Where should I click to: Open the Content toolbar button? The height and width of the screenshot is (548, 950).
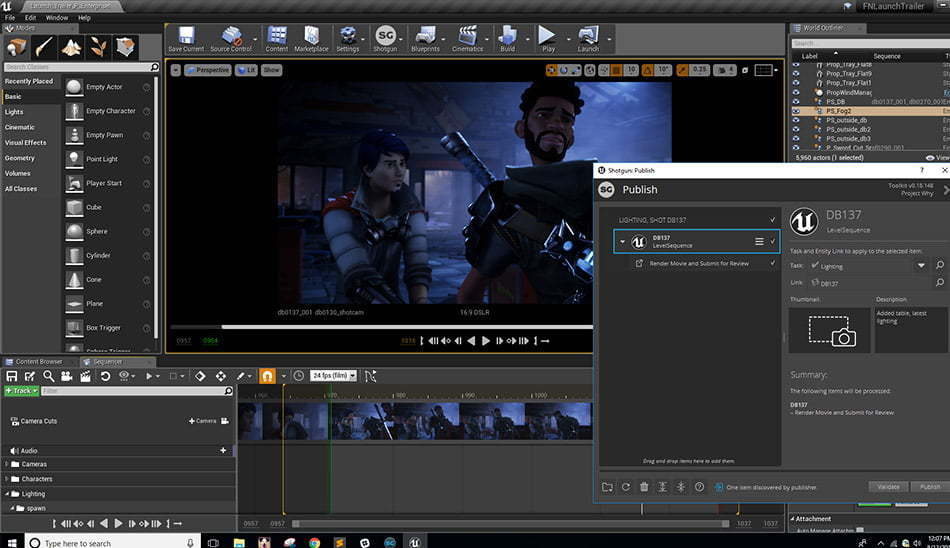coord(277,39)
